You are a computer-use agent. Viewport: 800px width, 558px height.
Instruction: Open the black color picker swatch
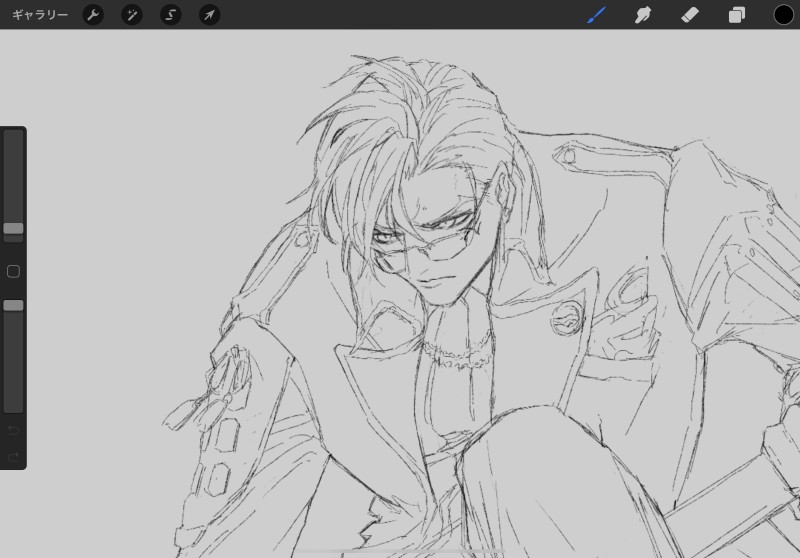[784, 15]
